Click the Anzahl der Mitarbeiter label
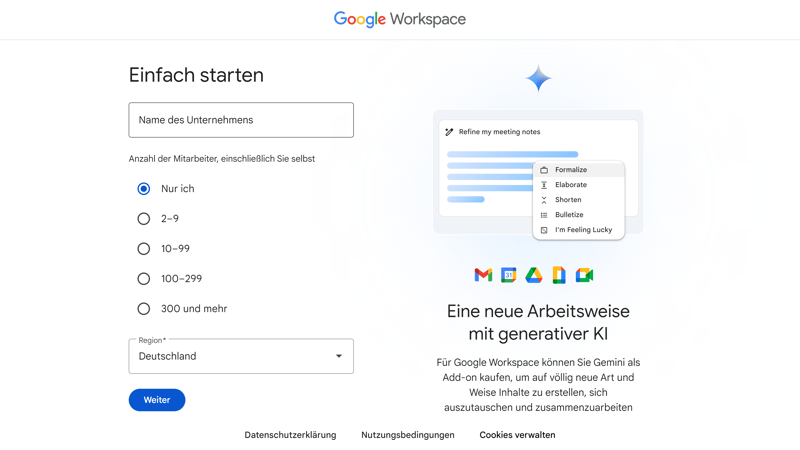This screenshot has width=800, height=450. coord(221,159)
